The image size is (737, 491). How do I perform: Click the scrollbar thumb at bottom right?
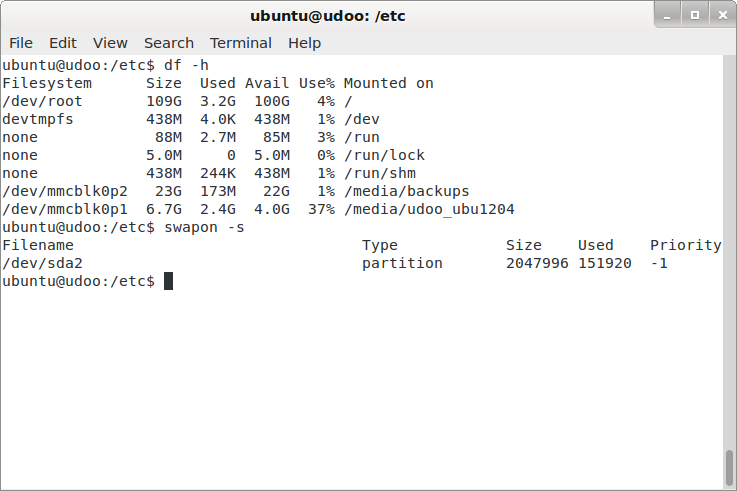click(x=730, y=468)
